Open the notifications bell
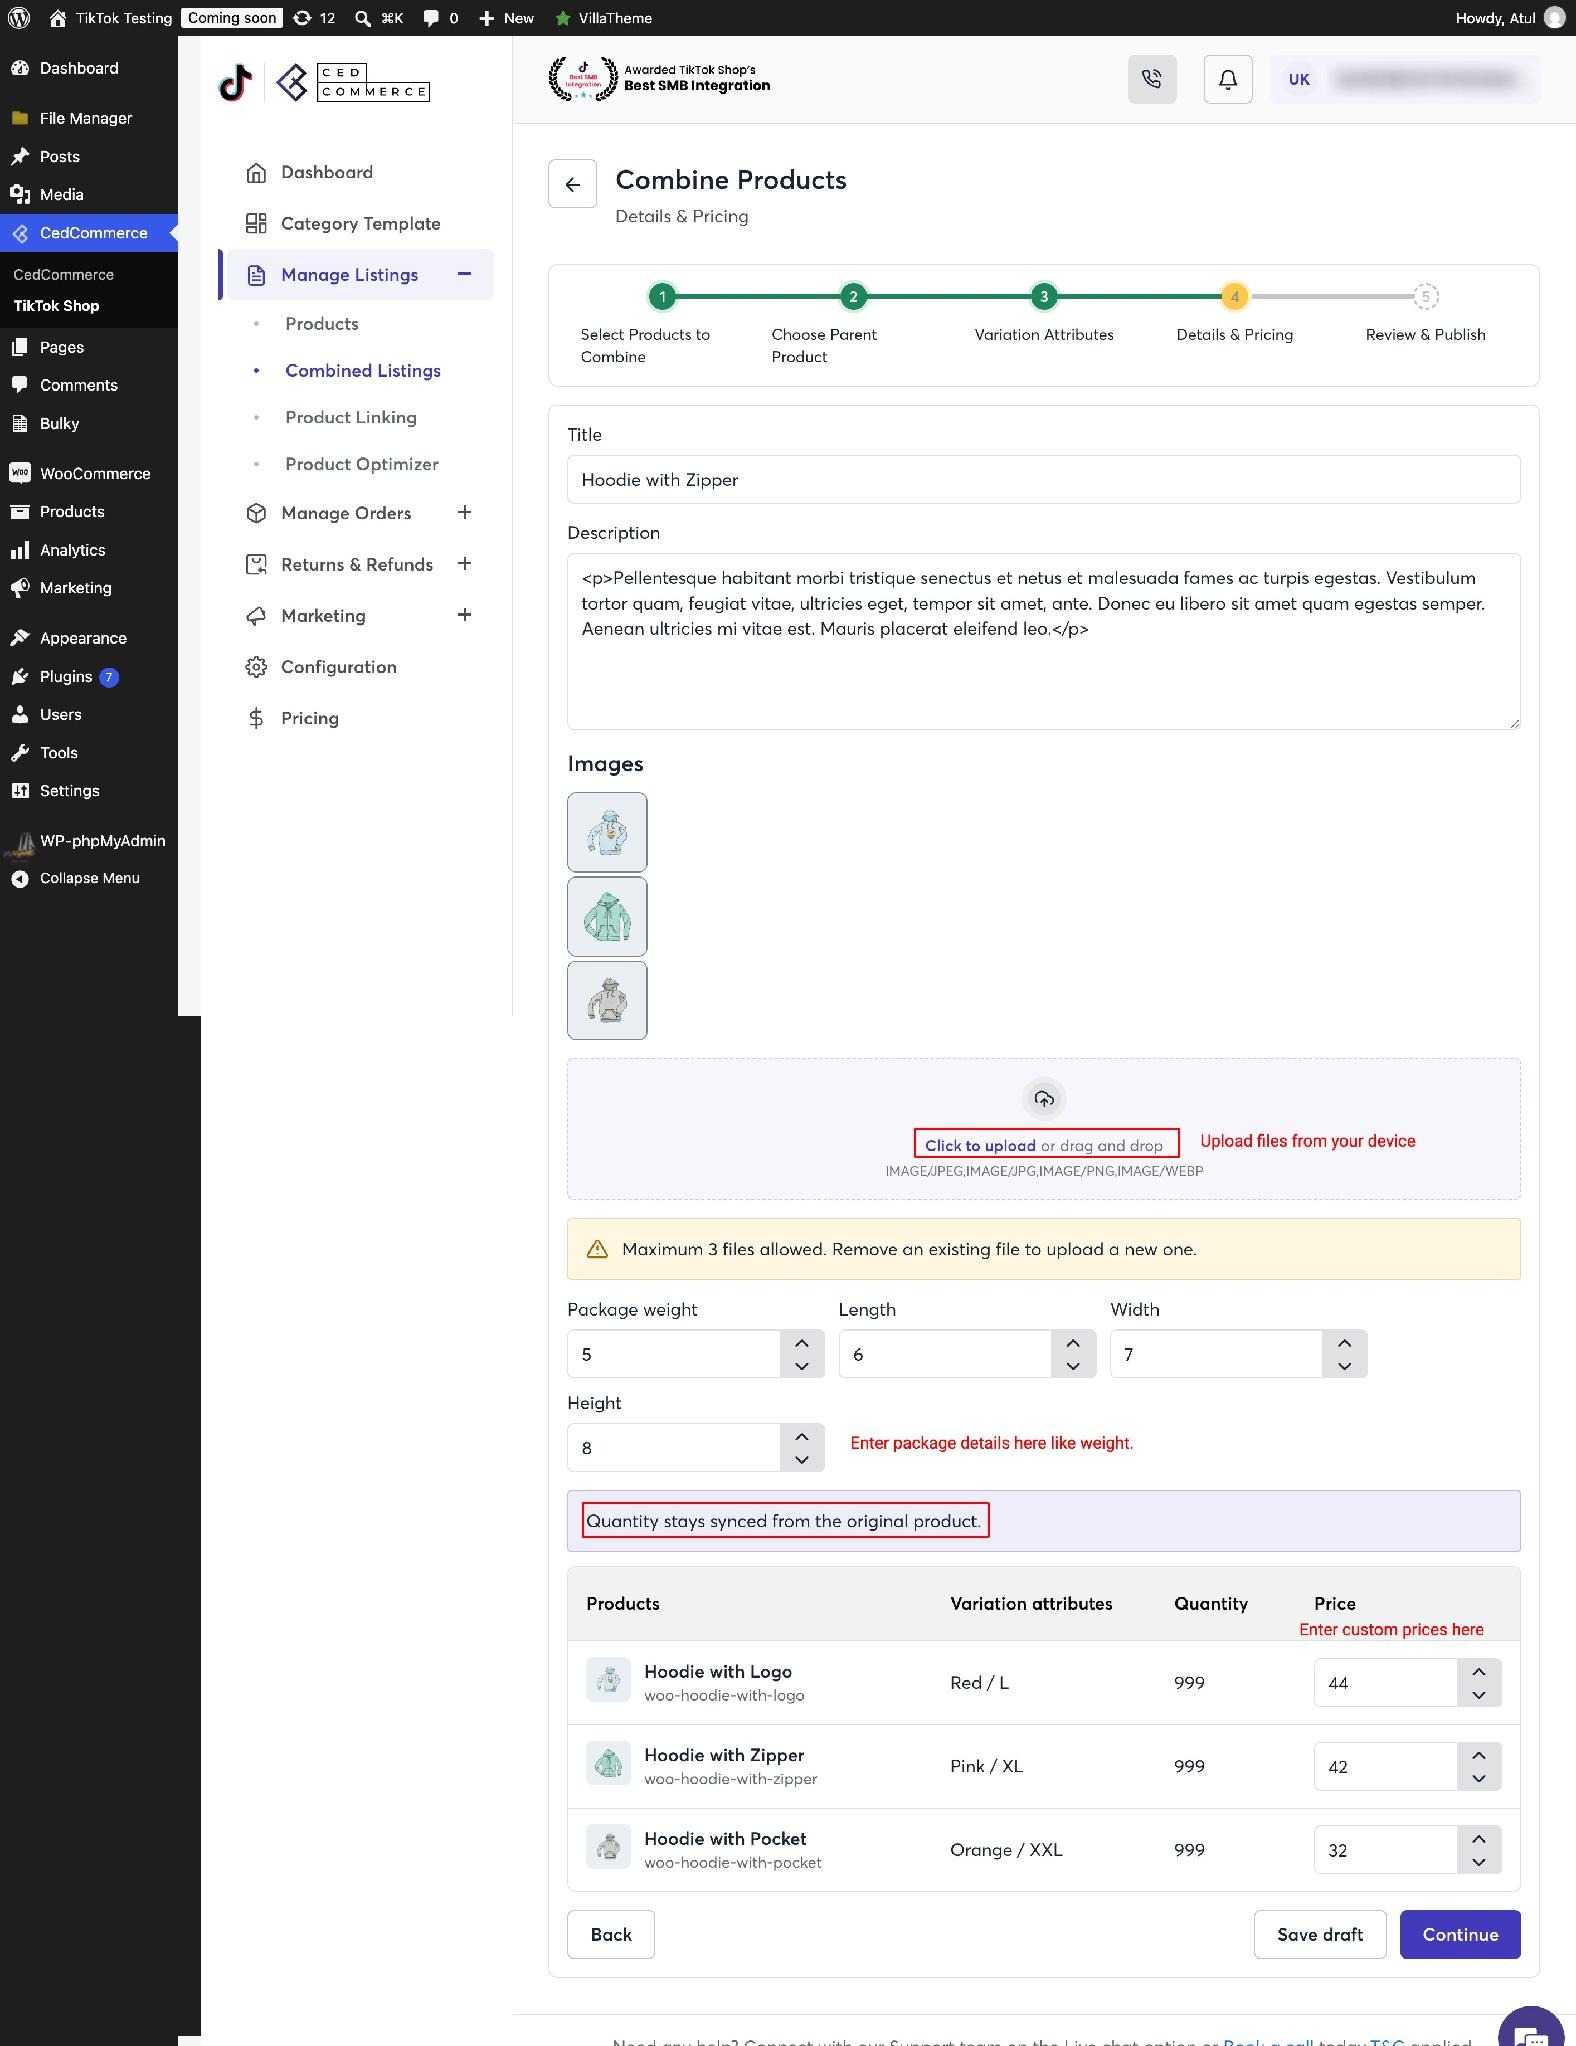The image size is (1576, 2046). coord(1228,79)
